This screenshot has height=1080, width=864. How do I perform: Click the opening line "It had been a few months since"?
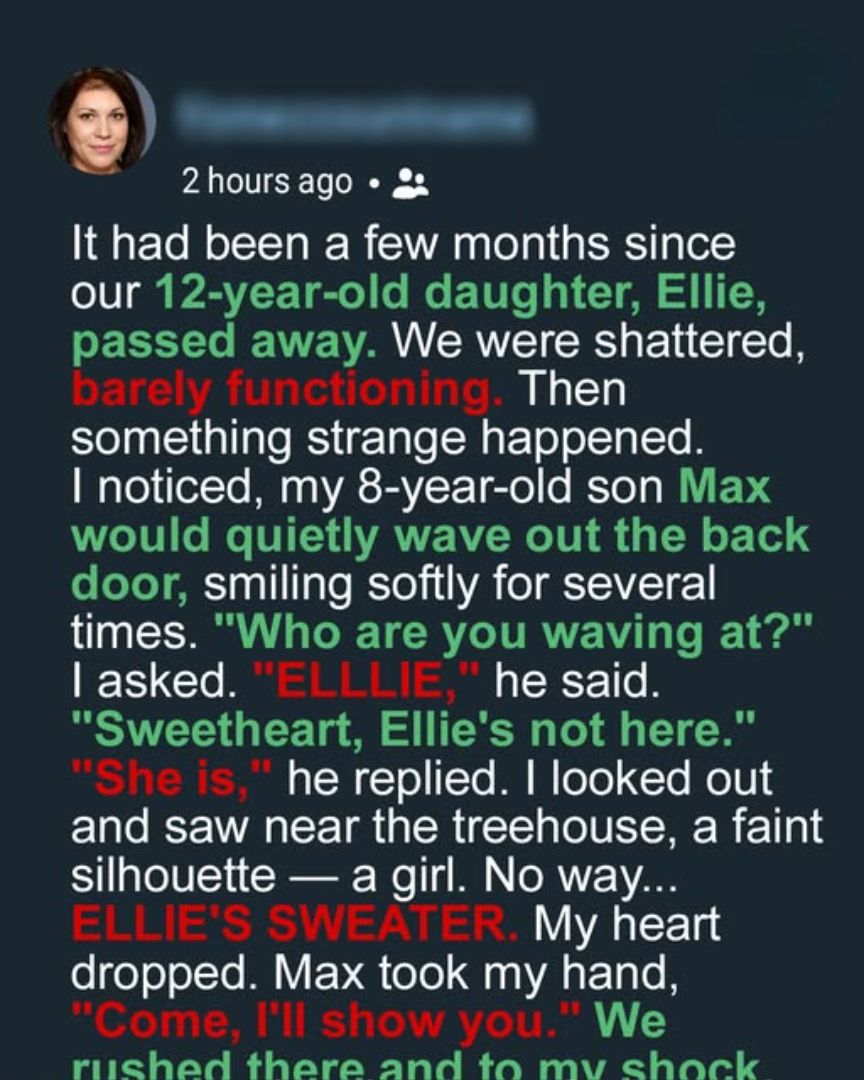click(403, 244)
